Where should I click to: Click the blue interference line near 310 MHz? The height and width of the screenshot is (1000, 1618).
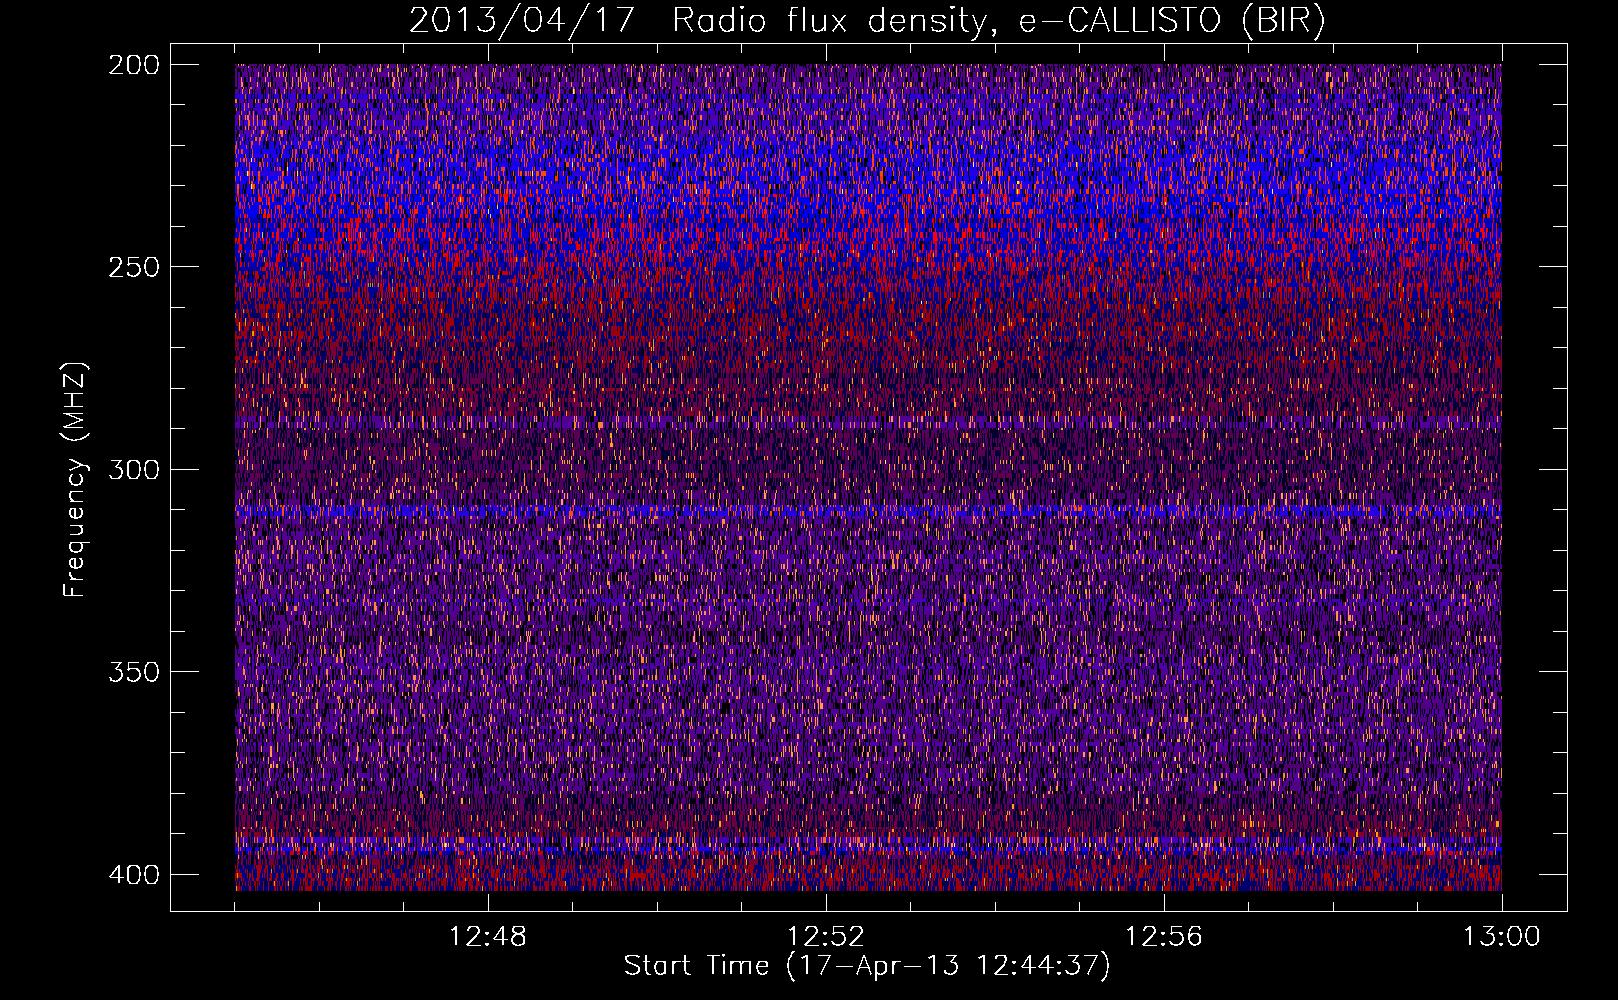tap(868, 510)
